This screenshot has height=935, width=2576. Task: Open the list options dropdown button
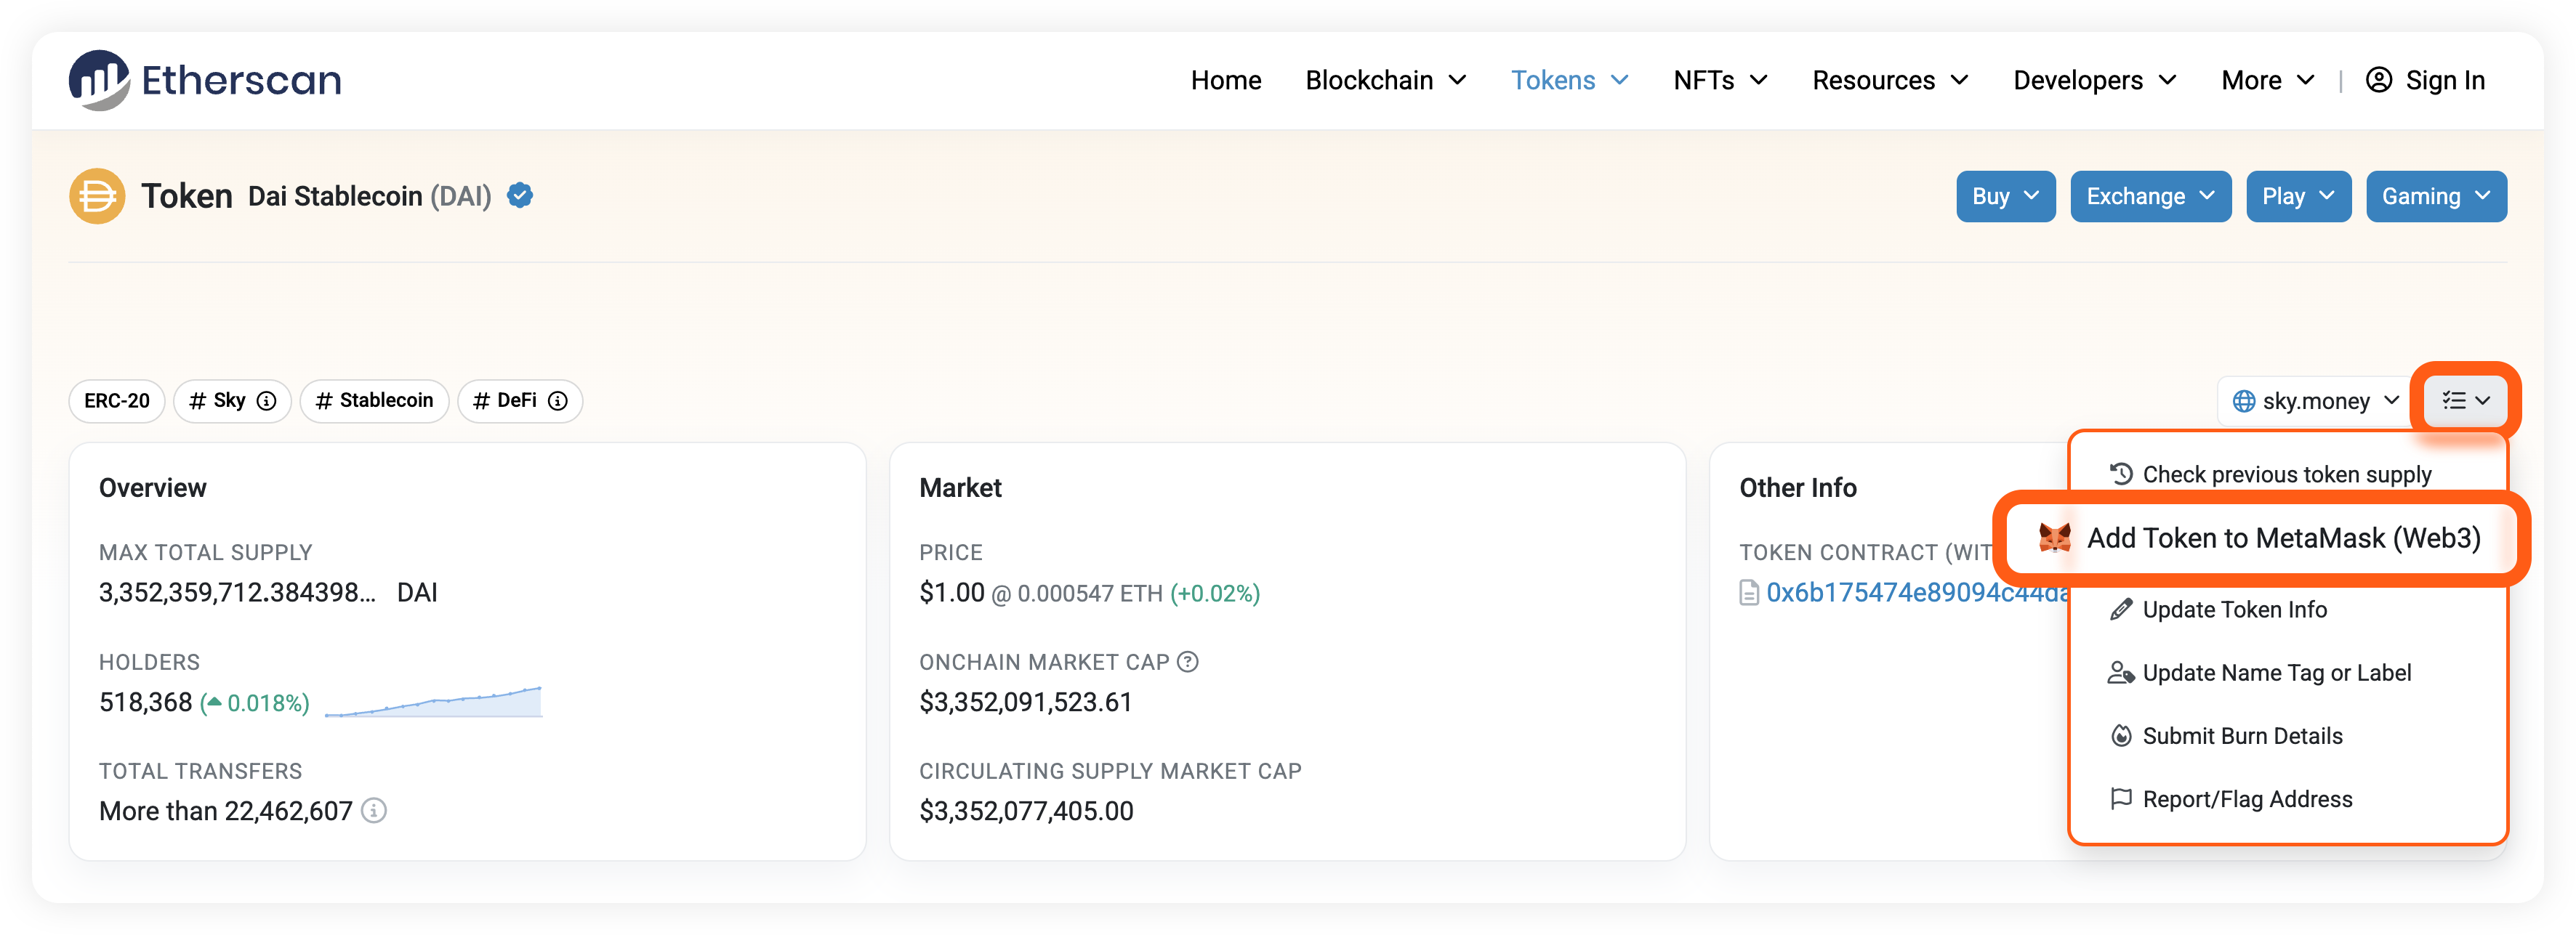coord(2465,401)
